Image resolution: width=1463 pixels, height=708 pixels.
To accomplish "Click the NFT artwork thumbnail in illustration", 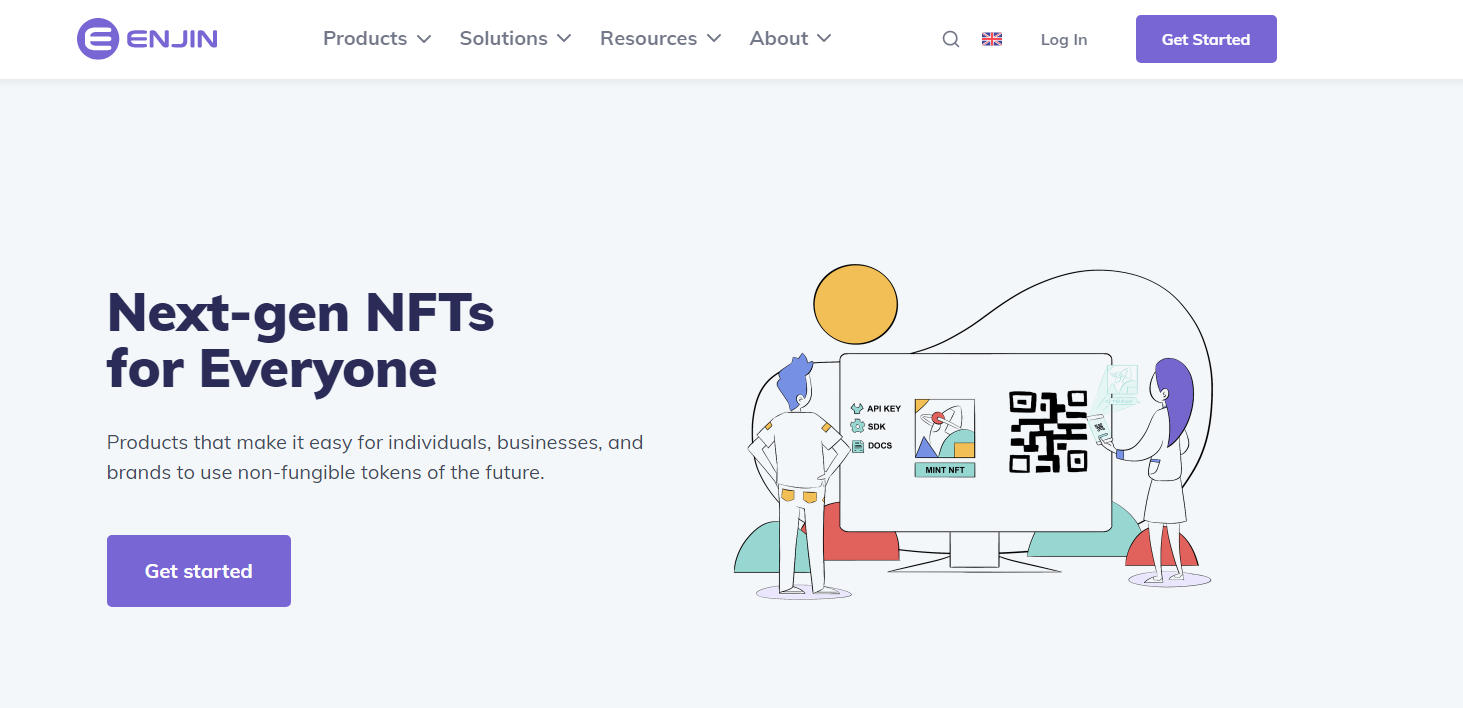I will [x=945, y=429].
